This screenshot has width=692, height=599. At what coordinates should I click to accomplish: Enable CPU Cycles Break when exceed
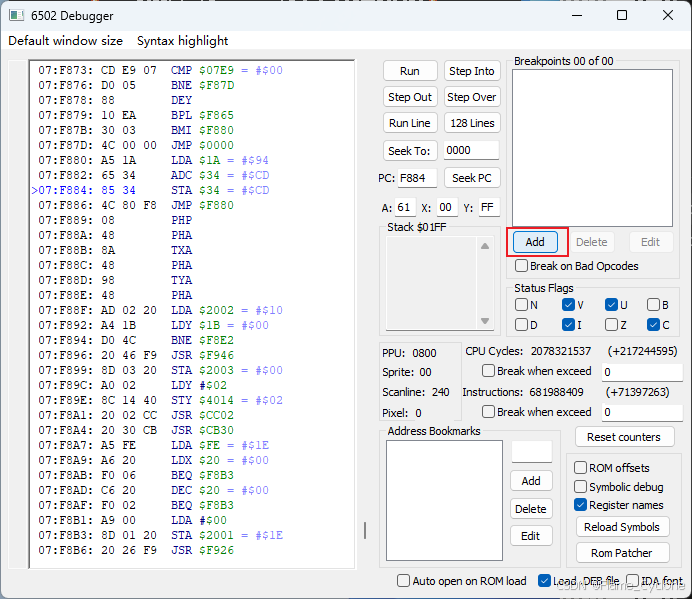(x=489, y=371)
